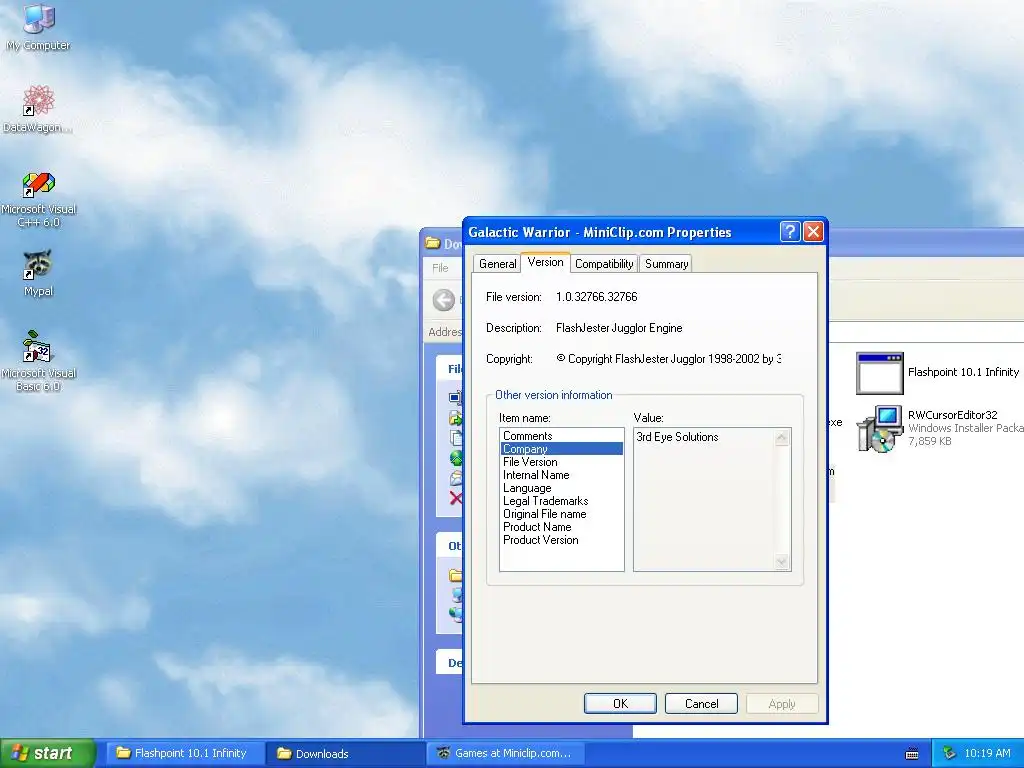This screenshot has height=768, width=1024.
Task: Open the My Computer desktop icon
Action: click(39, 27)
